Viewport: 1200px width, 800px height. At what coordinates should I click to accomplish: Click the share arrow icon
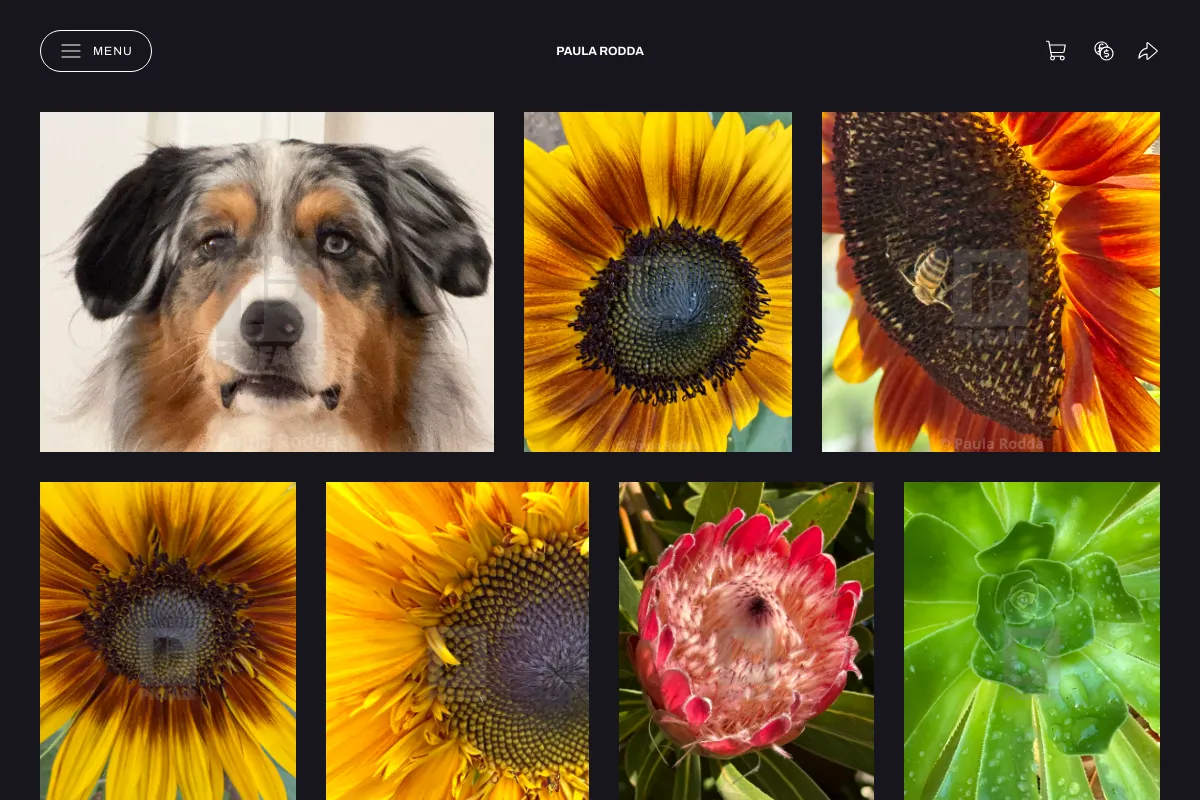tap(1148, 51)
